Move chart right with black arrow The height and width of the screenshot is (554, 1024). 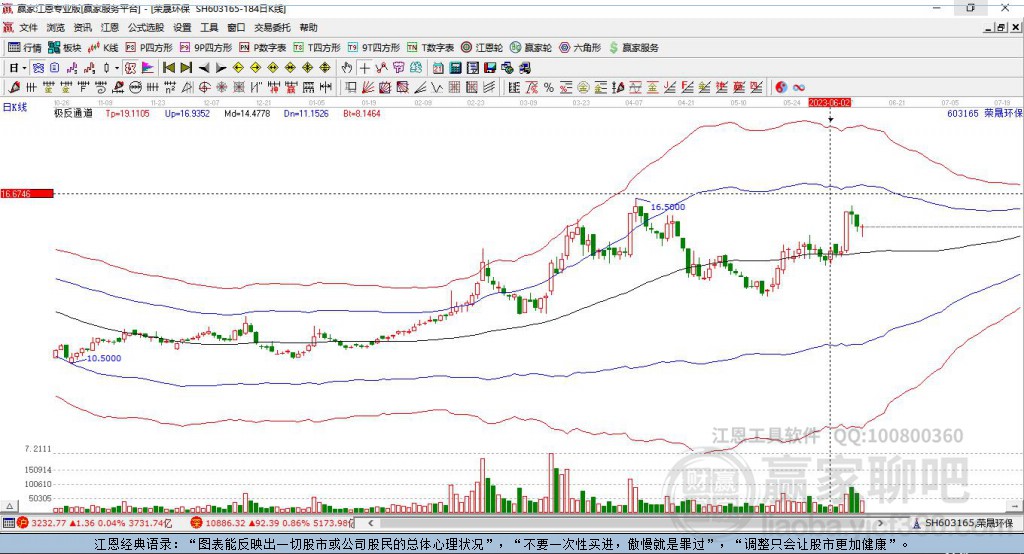coord(221,68)
